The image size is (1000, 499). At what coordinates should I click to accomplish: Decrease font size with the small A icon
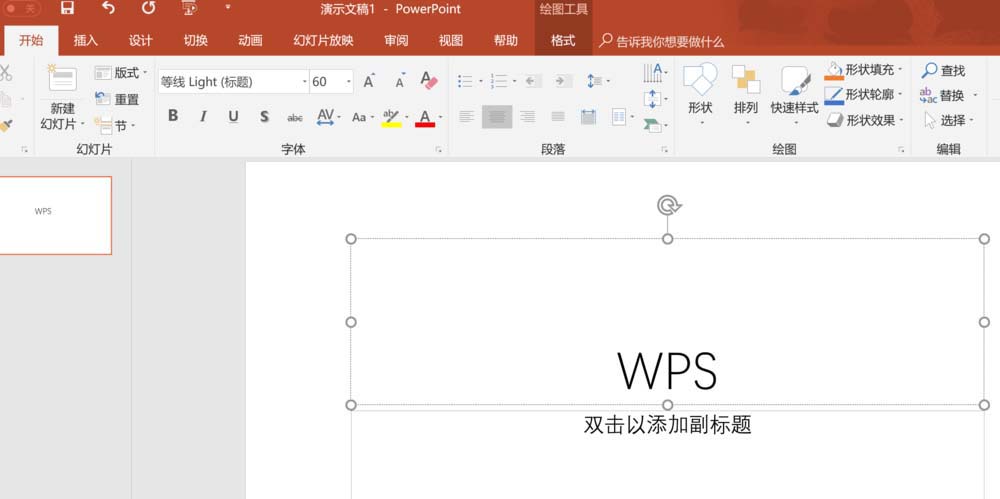pos(400,81)
